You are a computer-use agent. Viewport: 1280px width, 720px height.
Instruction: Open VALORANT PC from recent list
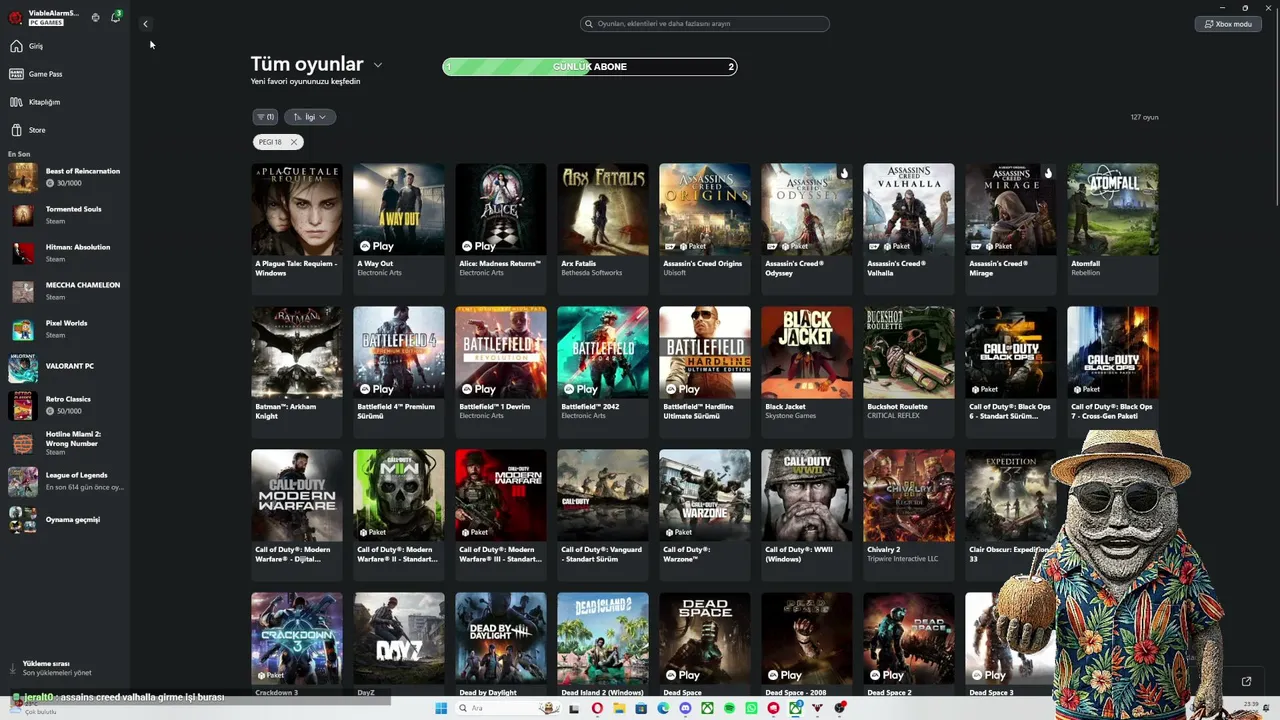[65, 367]
